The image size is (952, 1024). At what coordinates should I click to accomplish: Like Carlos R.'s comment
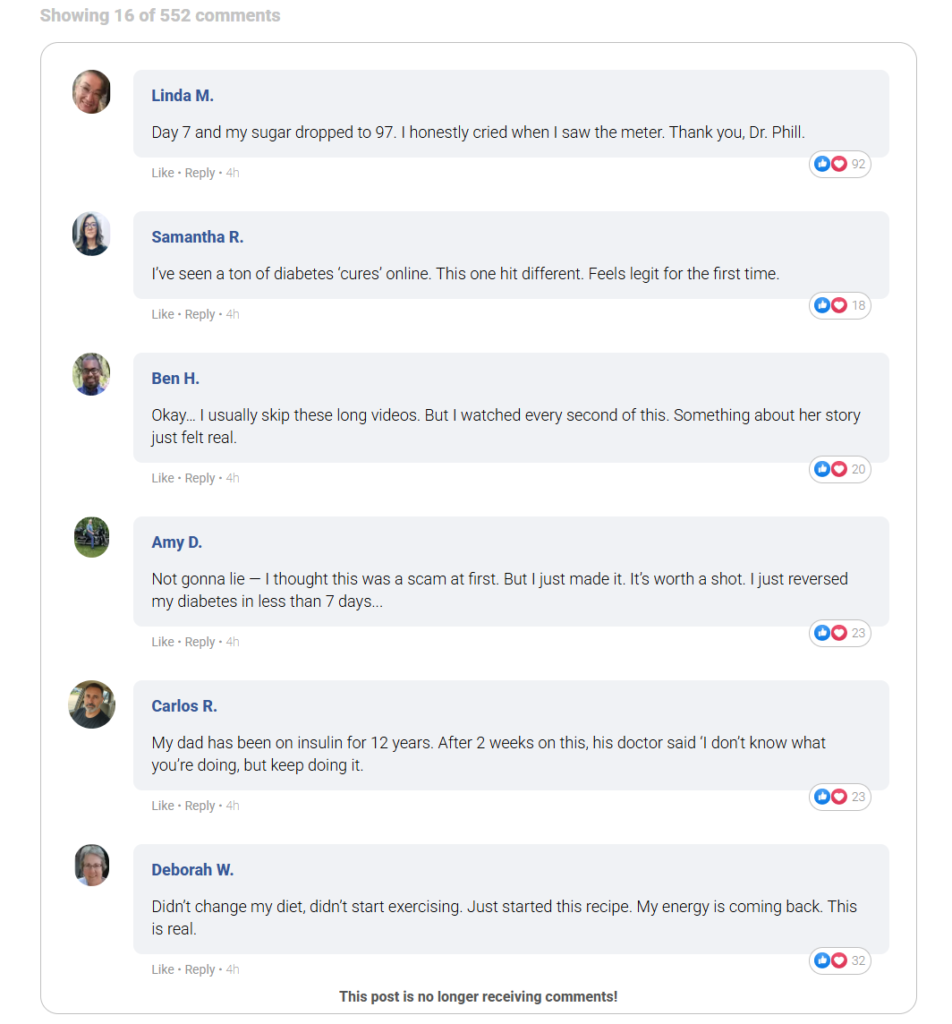[x=162, y=806]
